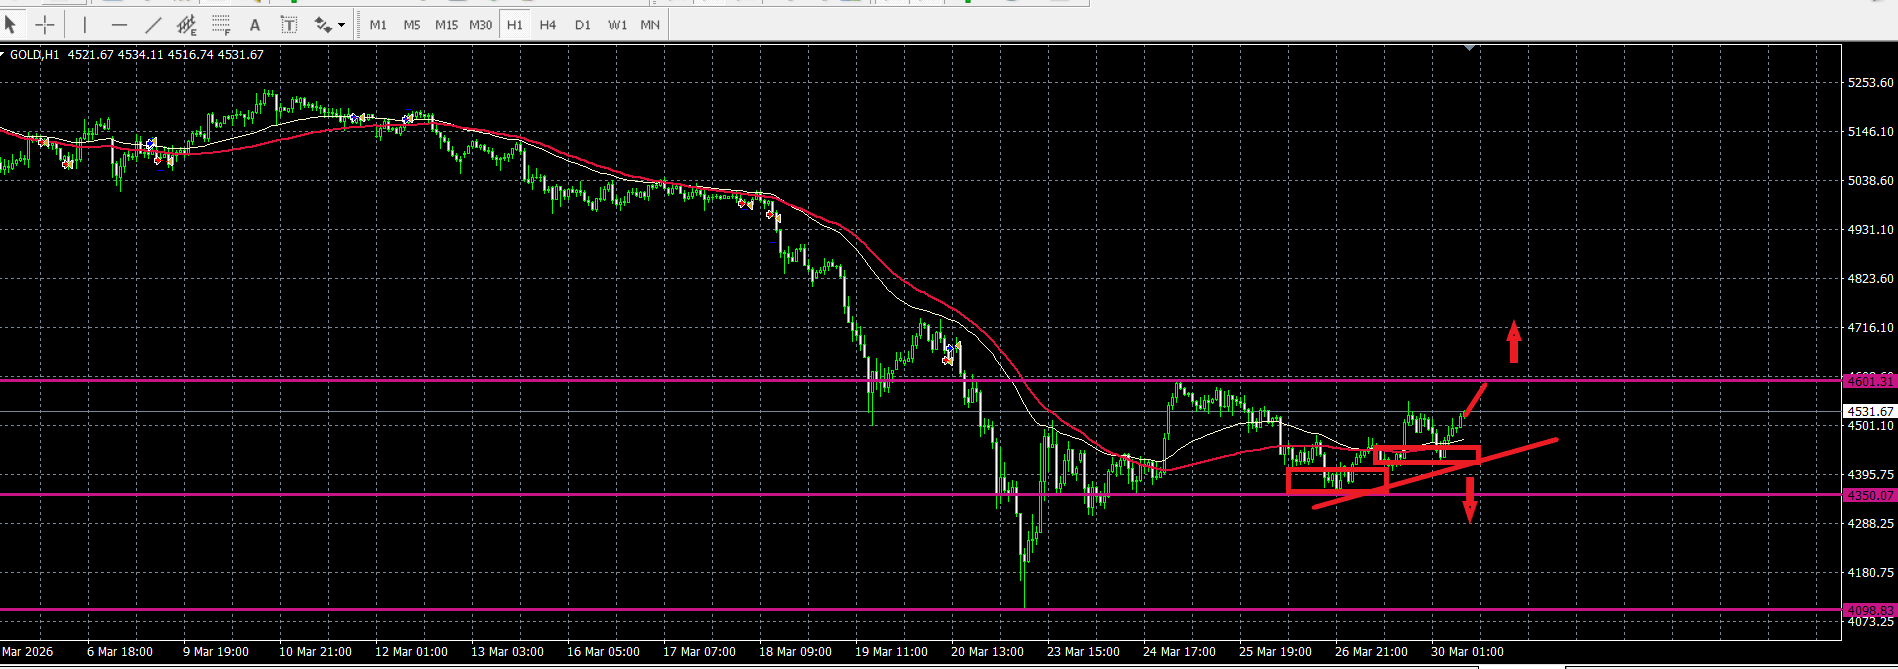Image resolution: width=1898 pixels, height=669 pixels.
Task: Select the Equidistant Channel tool
Action: tap(186, 25)
